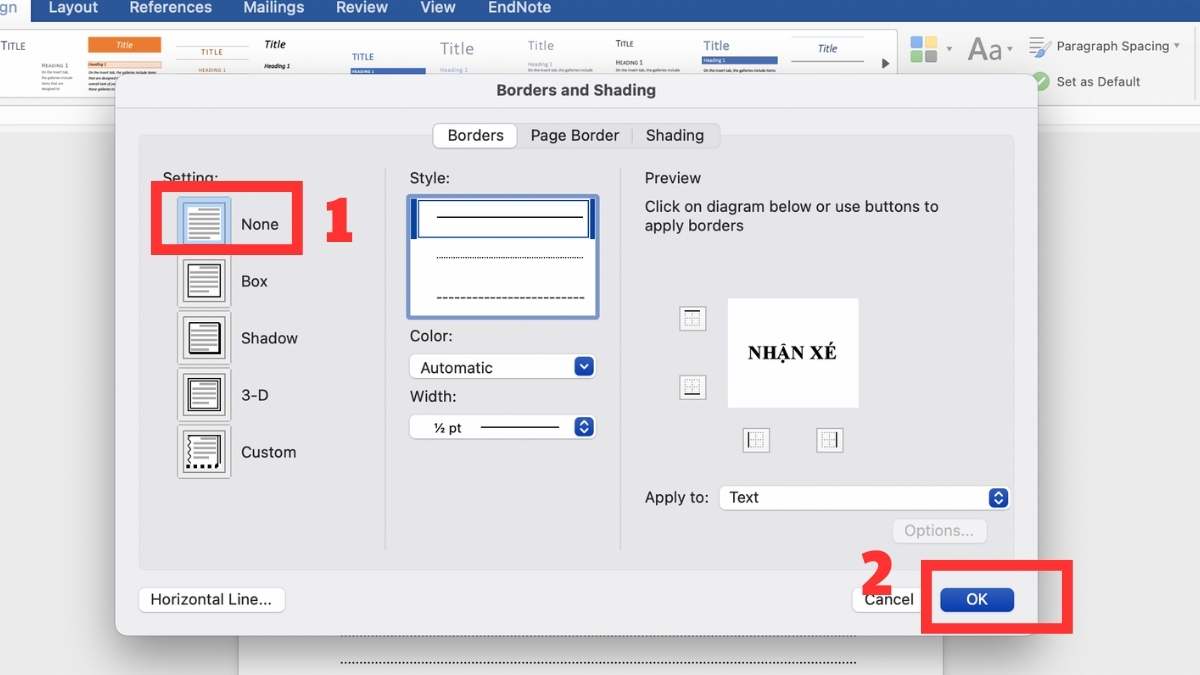The height and width of the screenshot is (675, 1200).
Task: Pick the Shadow border setting icon
Action: coord(204,338)
